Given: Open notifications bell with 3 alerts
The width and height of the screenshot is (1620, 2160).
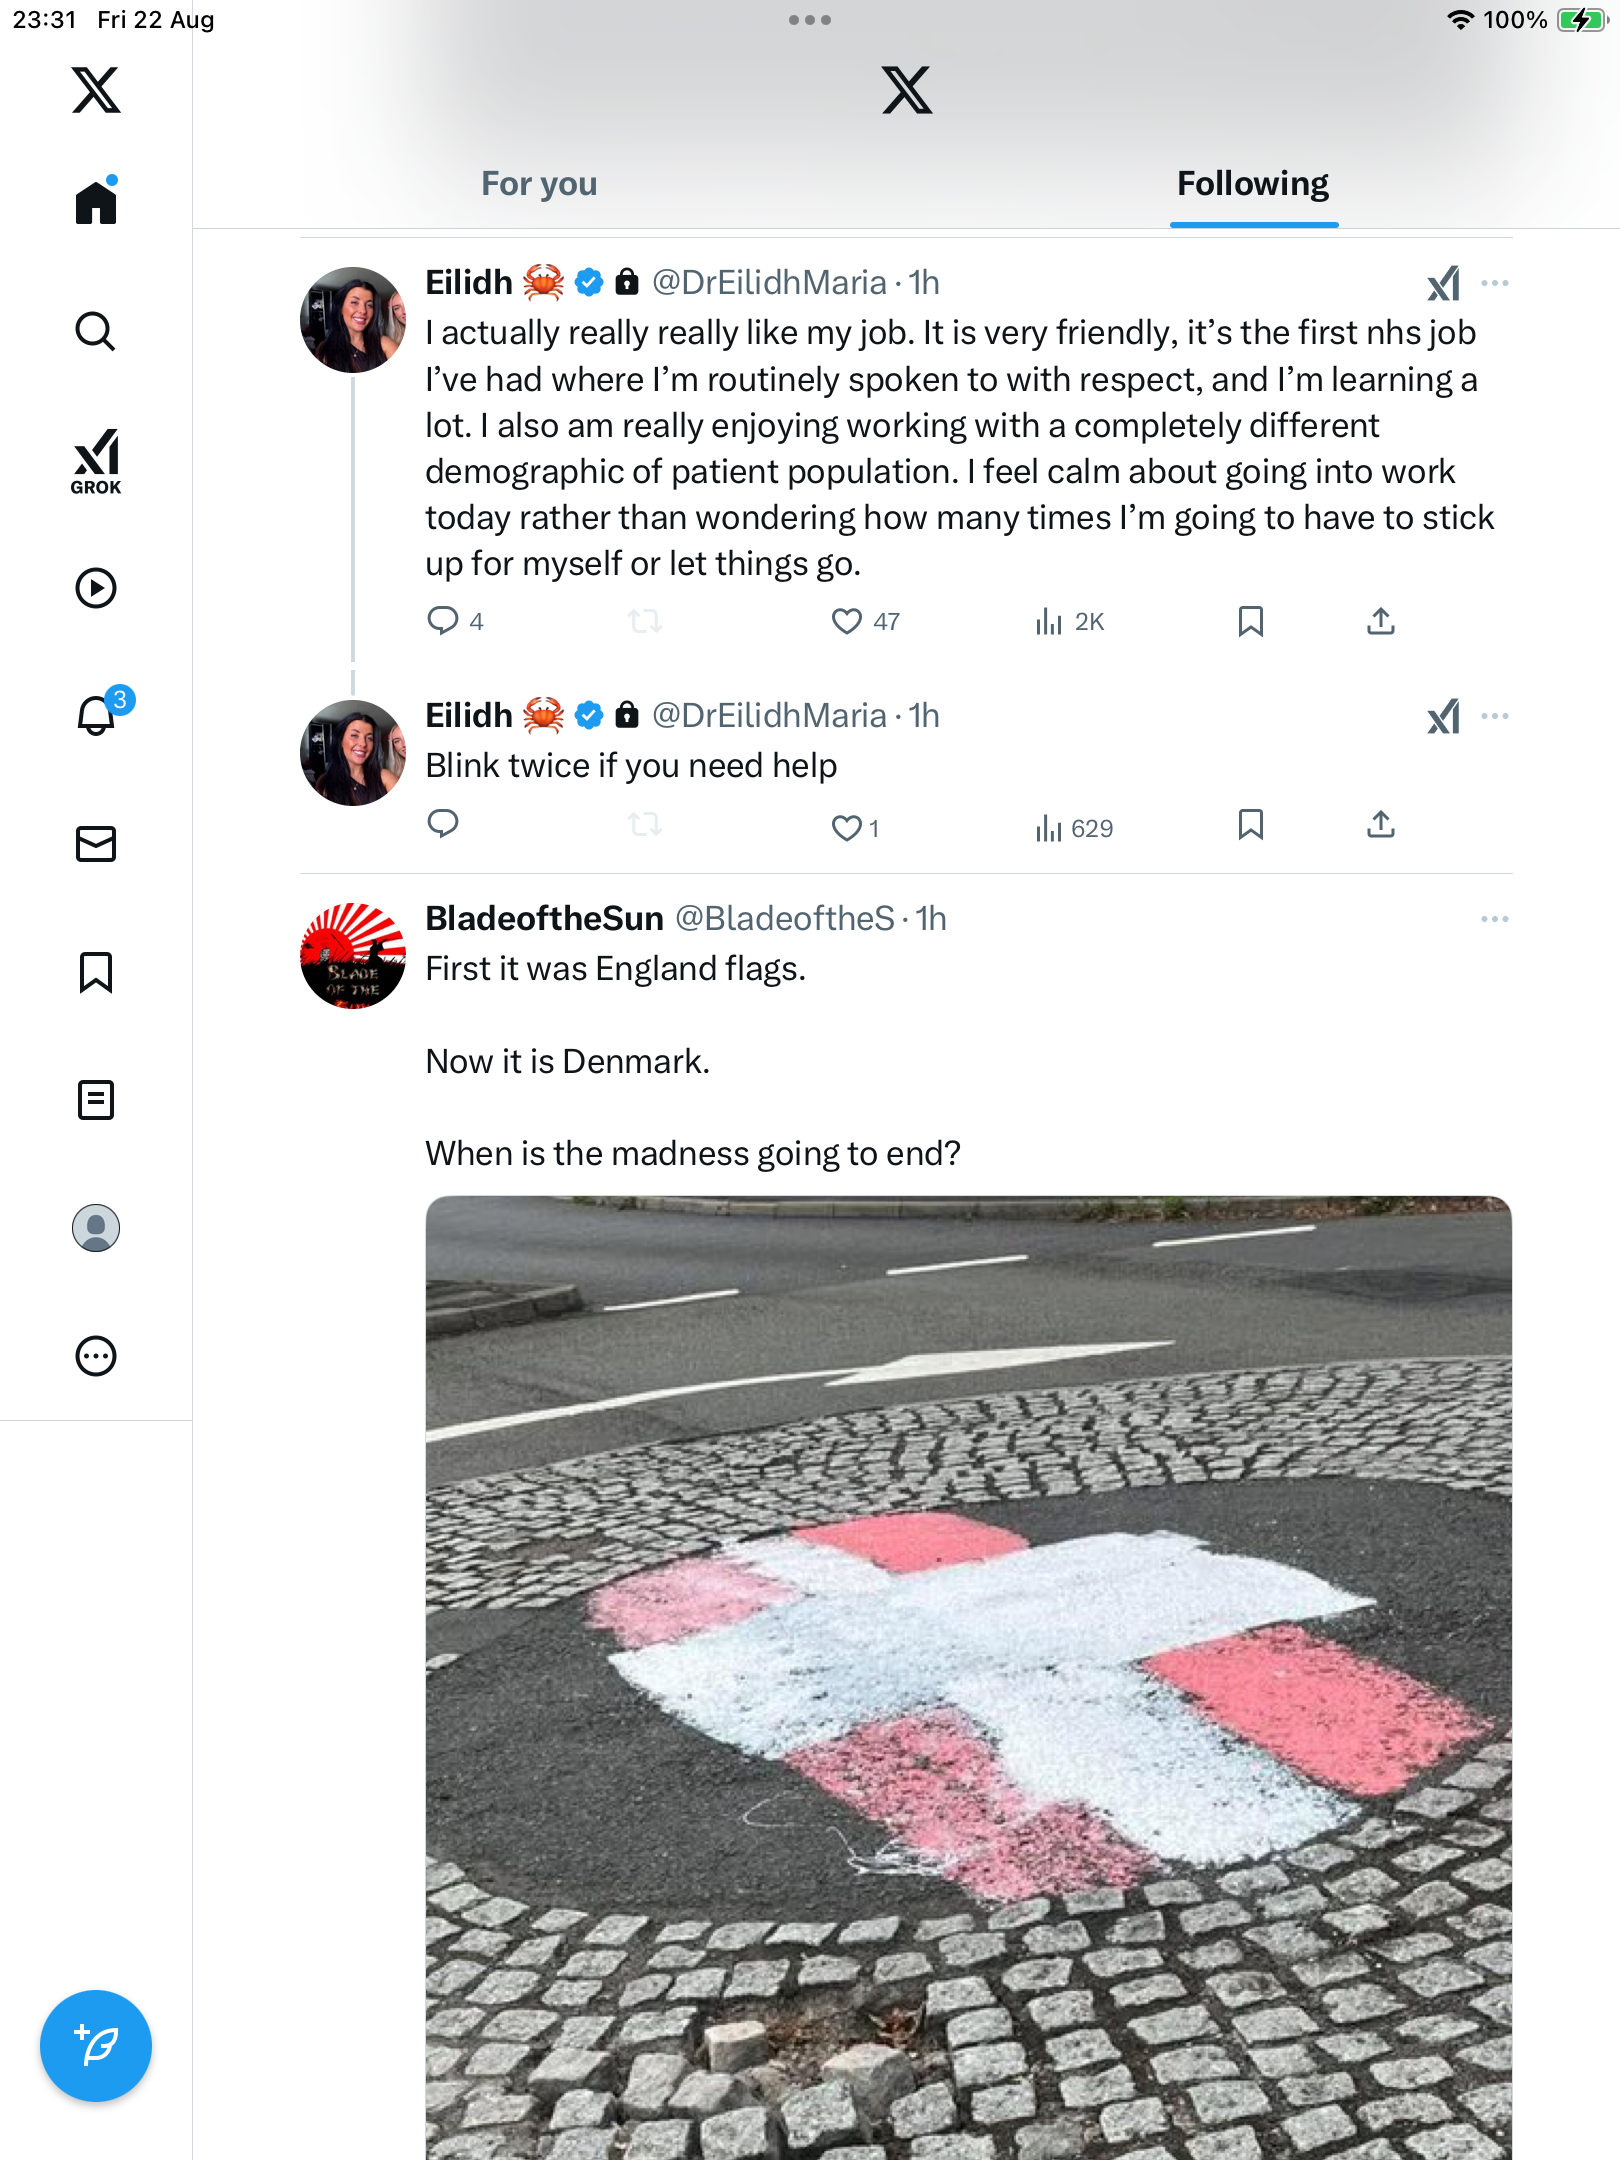Looking at the screenshot, I should click(97, 716).
